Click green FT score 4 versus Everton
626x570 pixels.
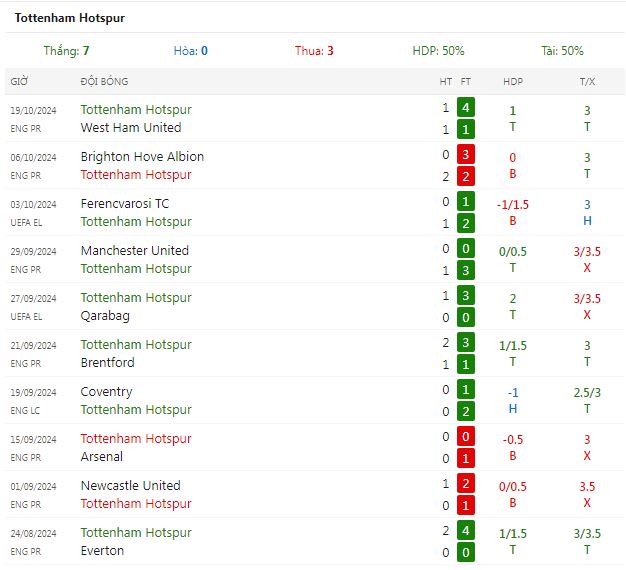[x=466, y=531]
